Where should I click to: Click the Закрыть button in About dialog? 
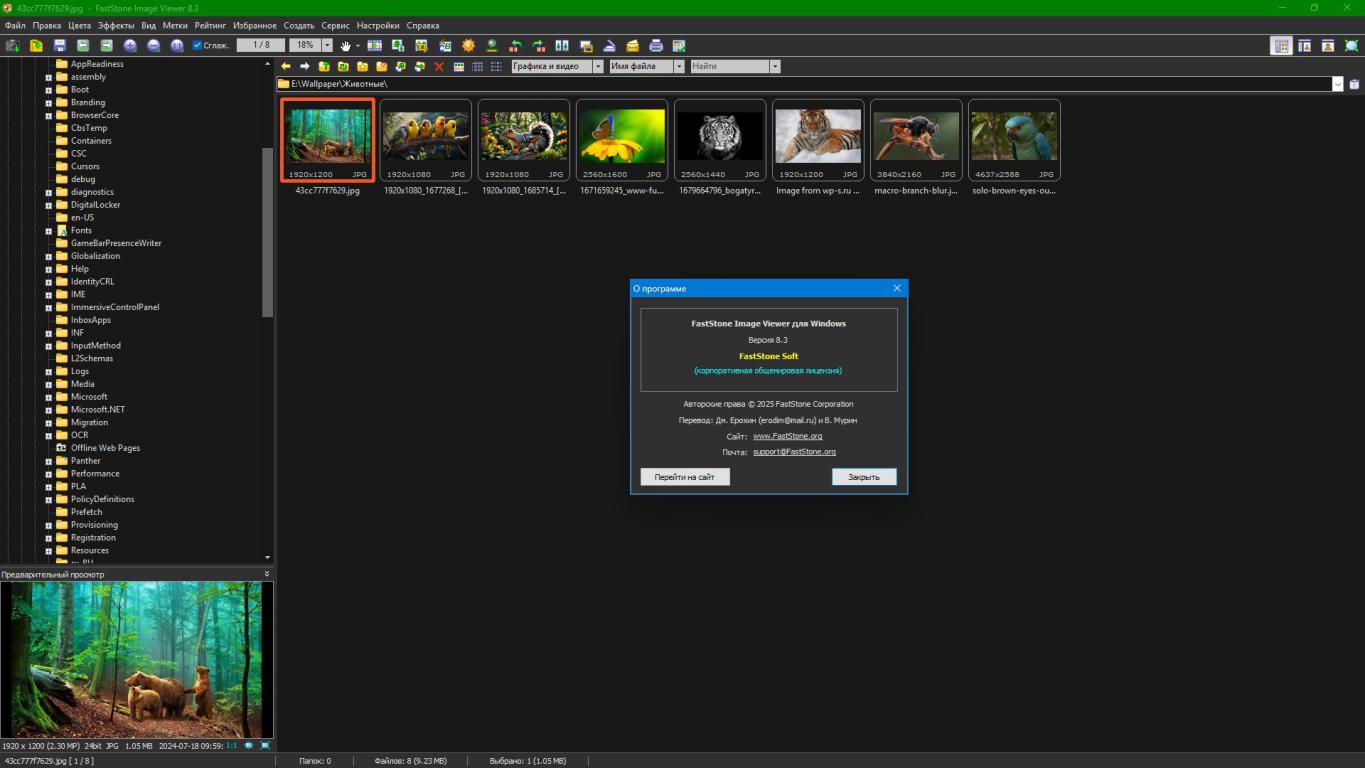coord(863,477)
